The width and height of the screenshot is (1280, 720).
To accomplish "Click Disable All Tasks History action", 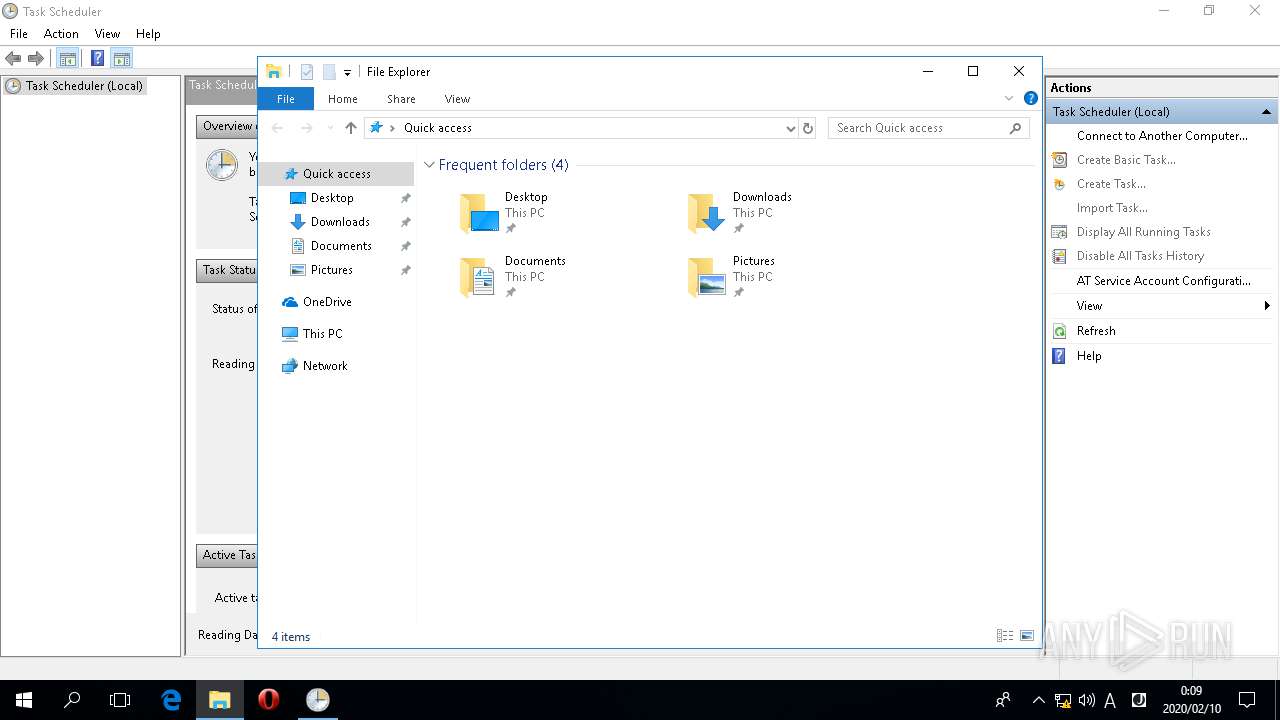I will point(1140,256).
